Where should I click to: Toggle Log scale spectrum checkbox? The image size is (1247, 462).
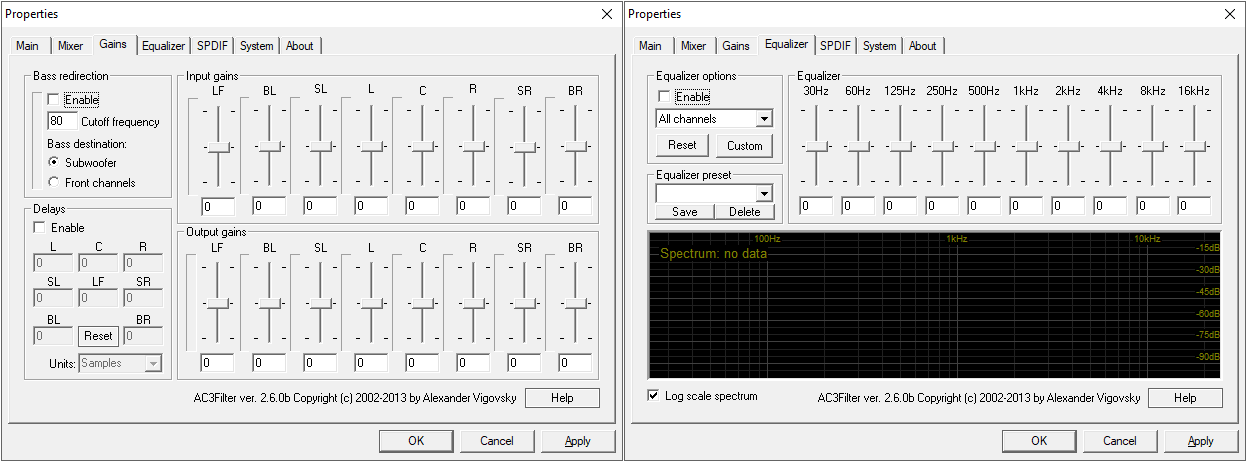(x=654, y=396)
